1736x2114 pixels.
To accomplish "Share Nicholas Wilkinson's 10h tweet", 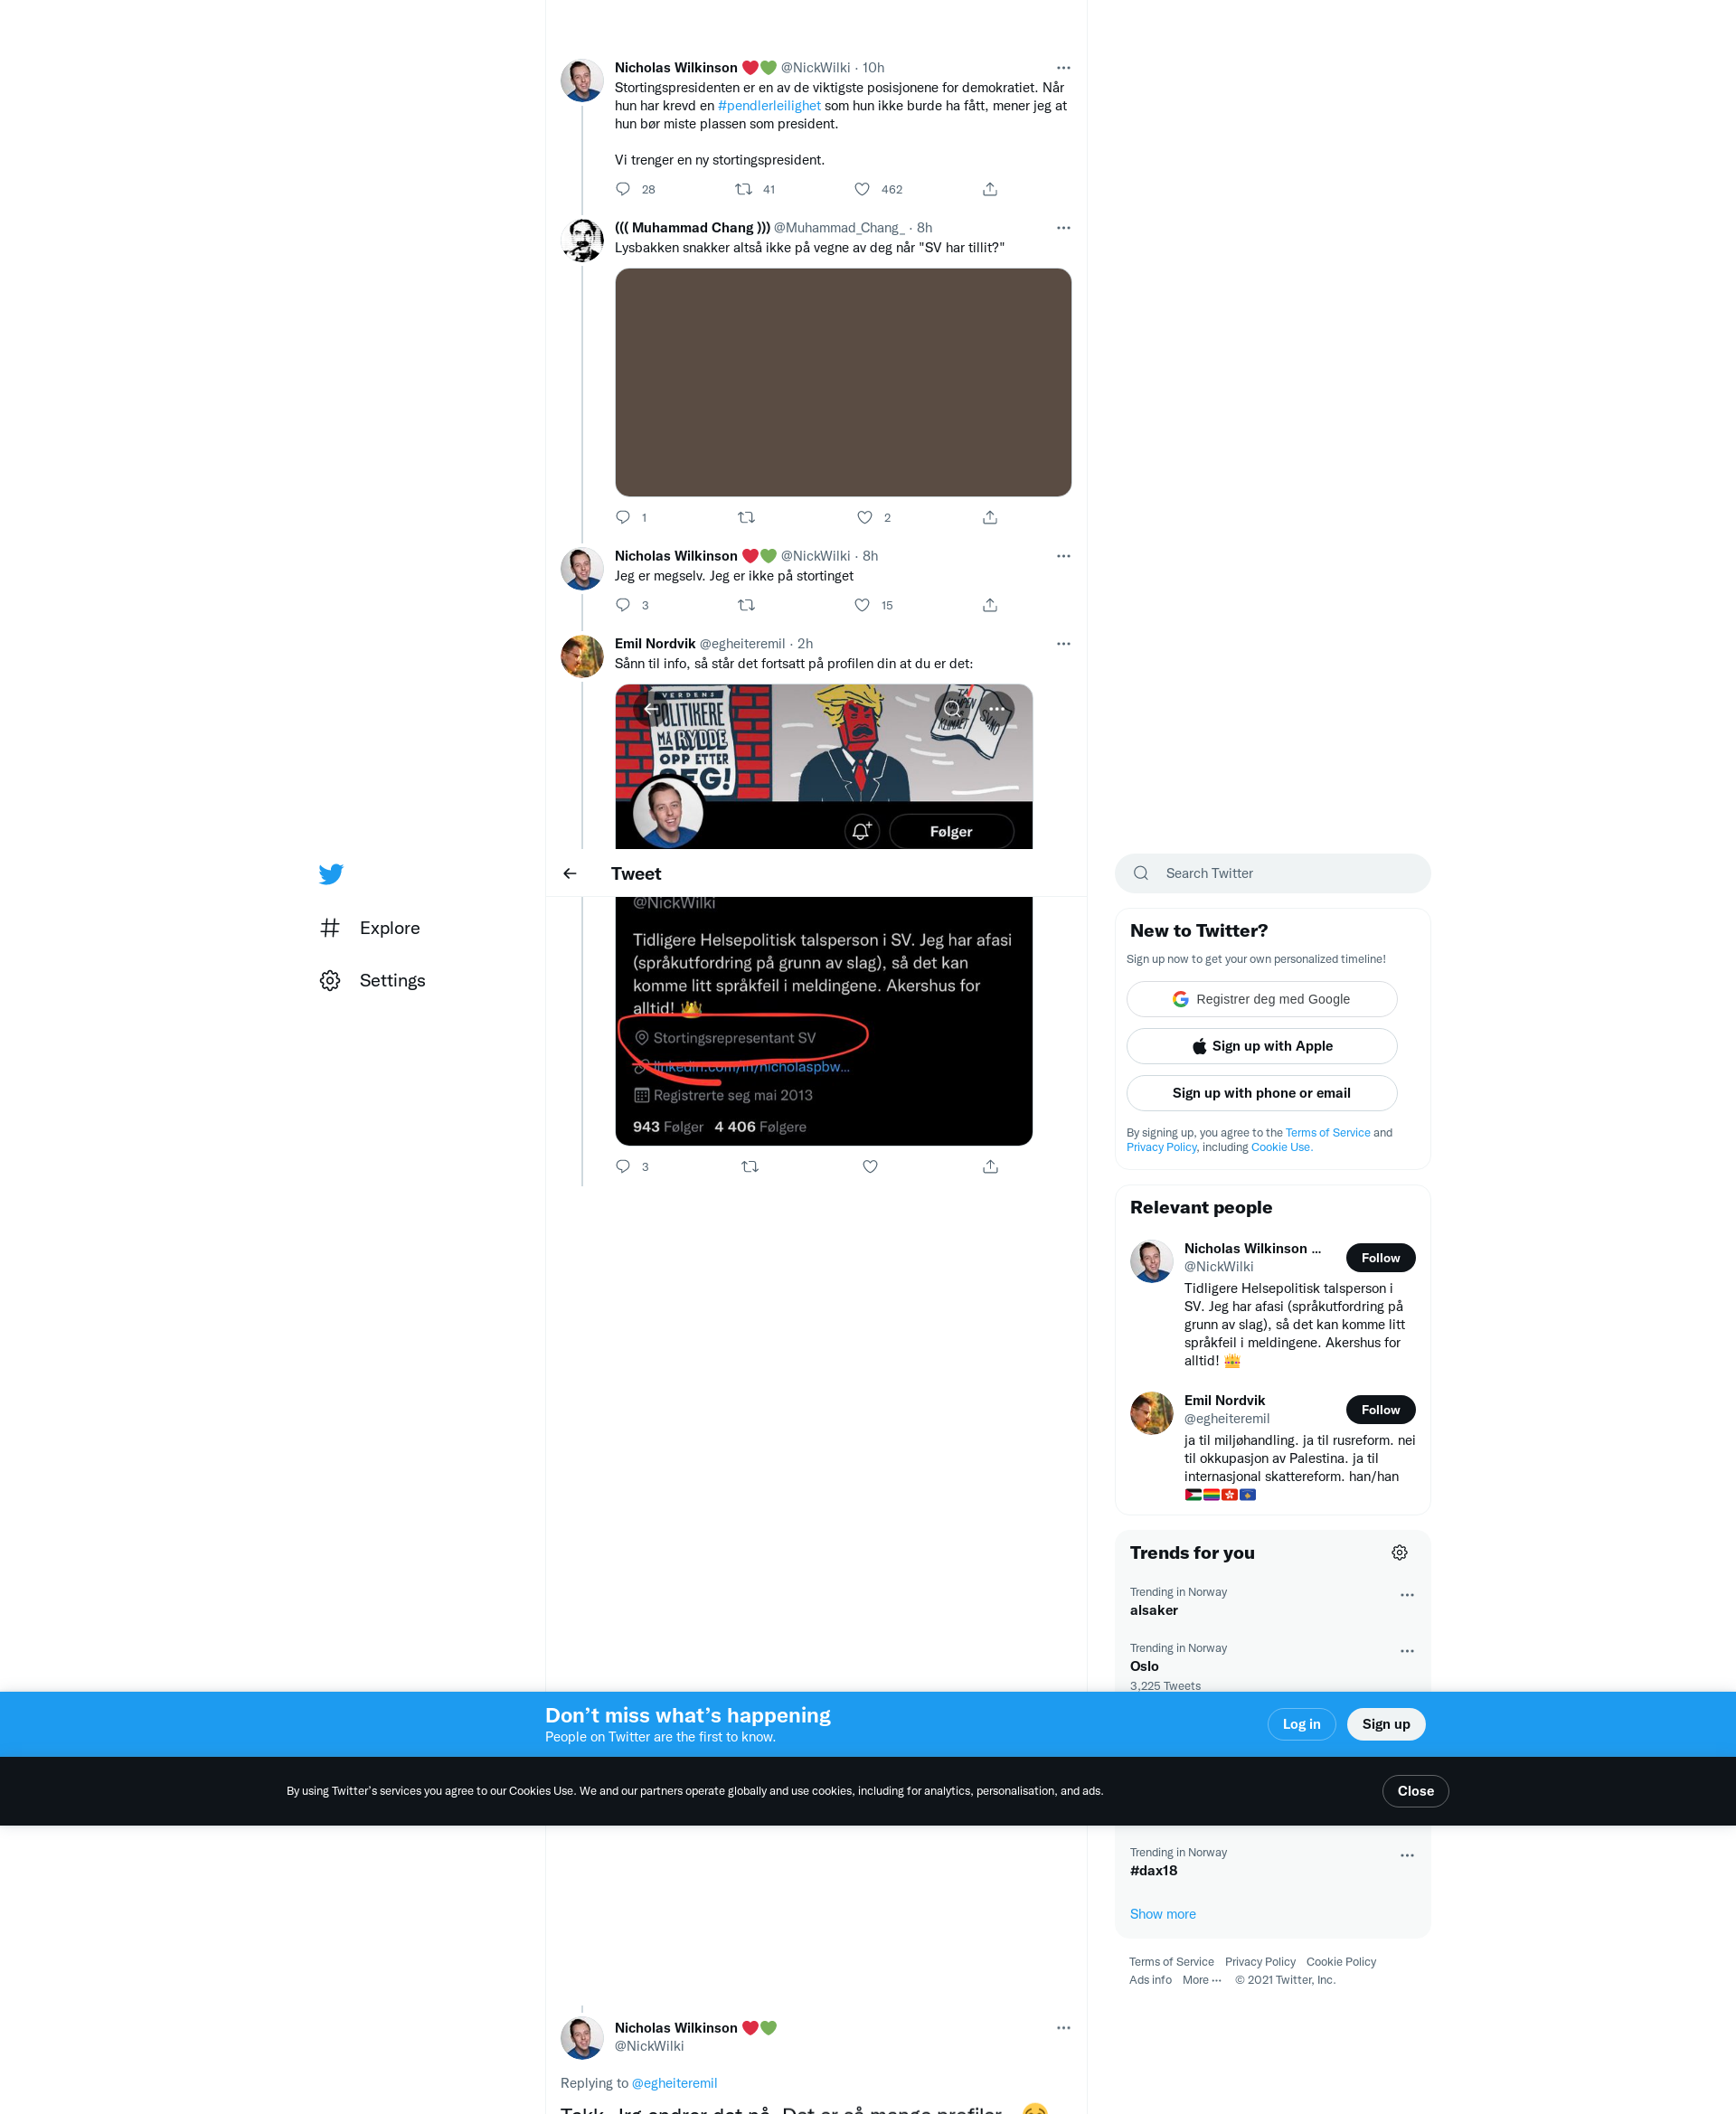I will tap(990, 189).
